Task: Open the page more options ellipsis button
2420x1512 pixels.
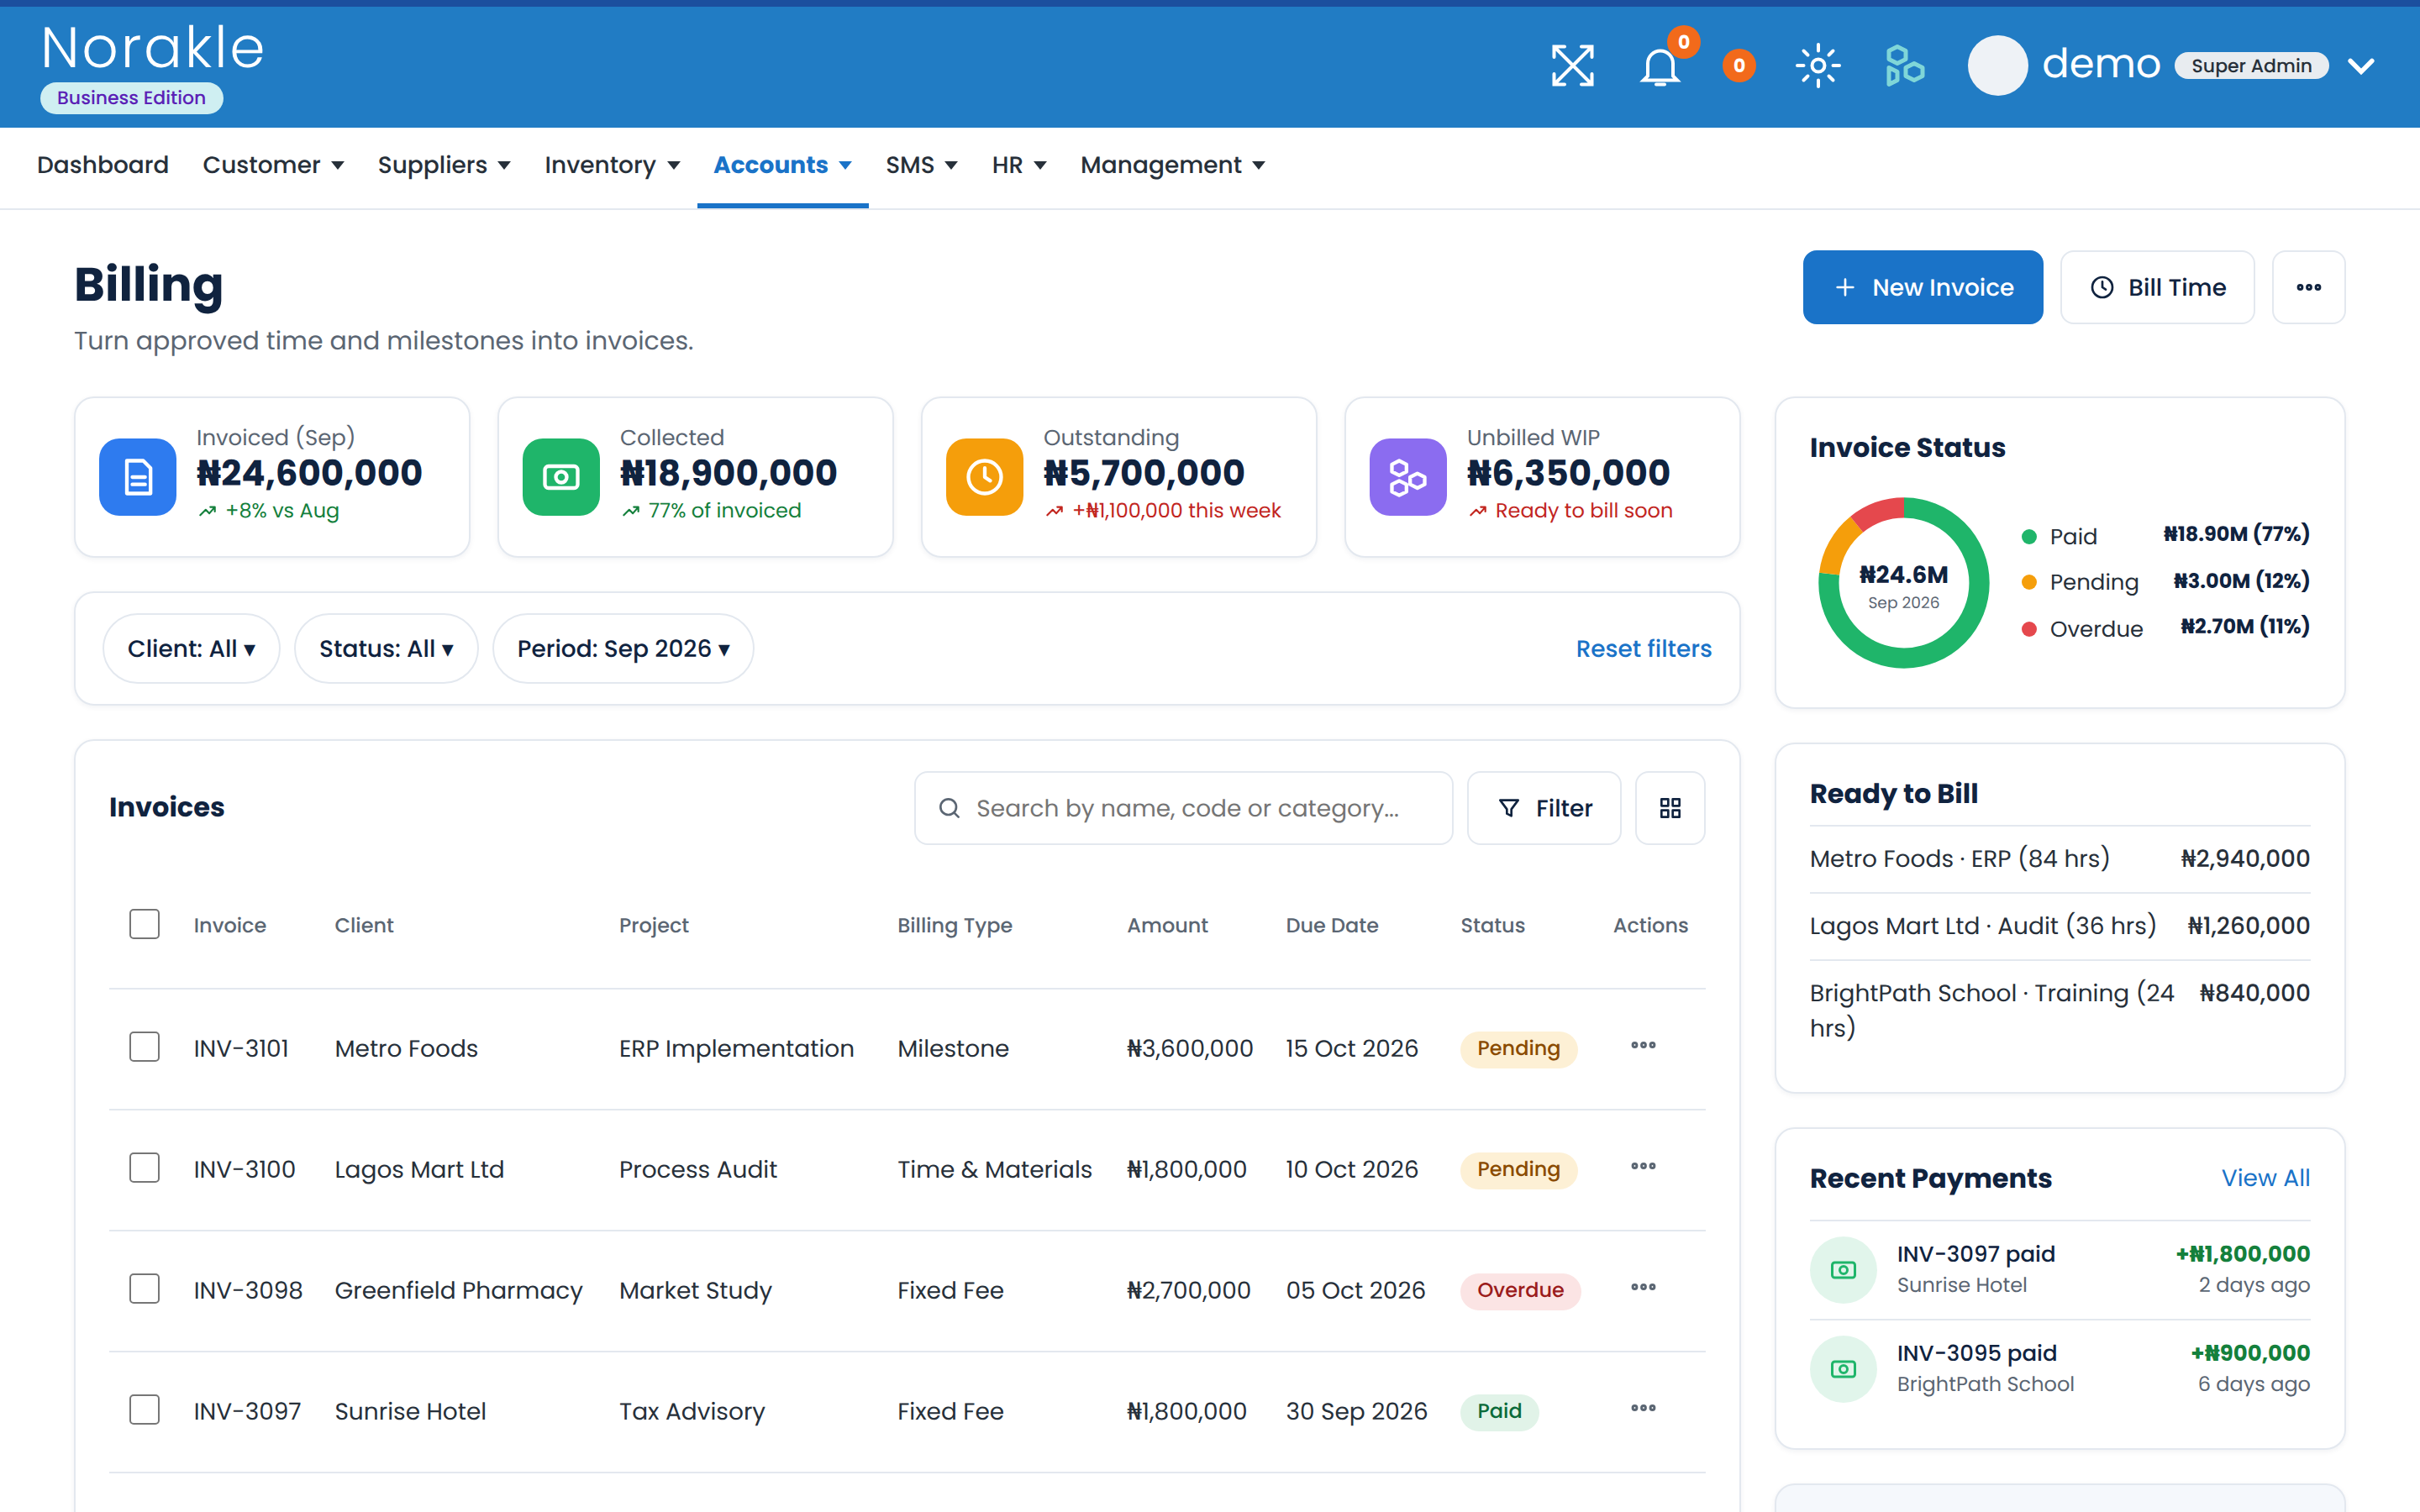Action: 2309,287
